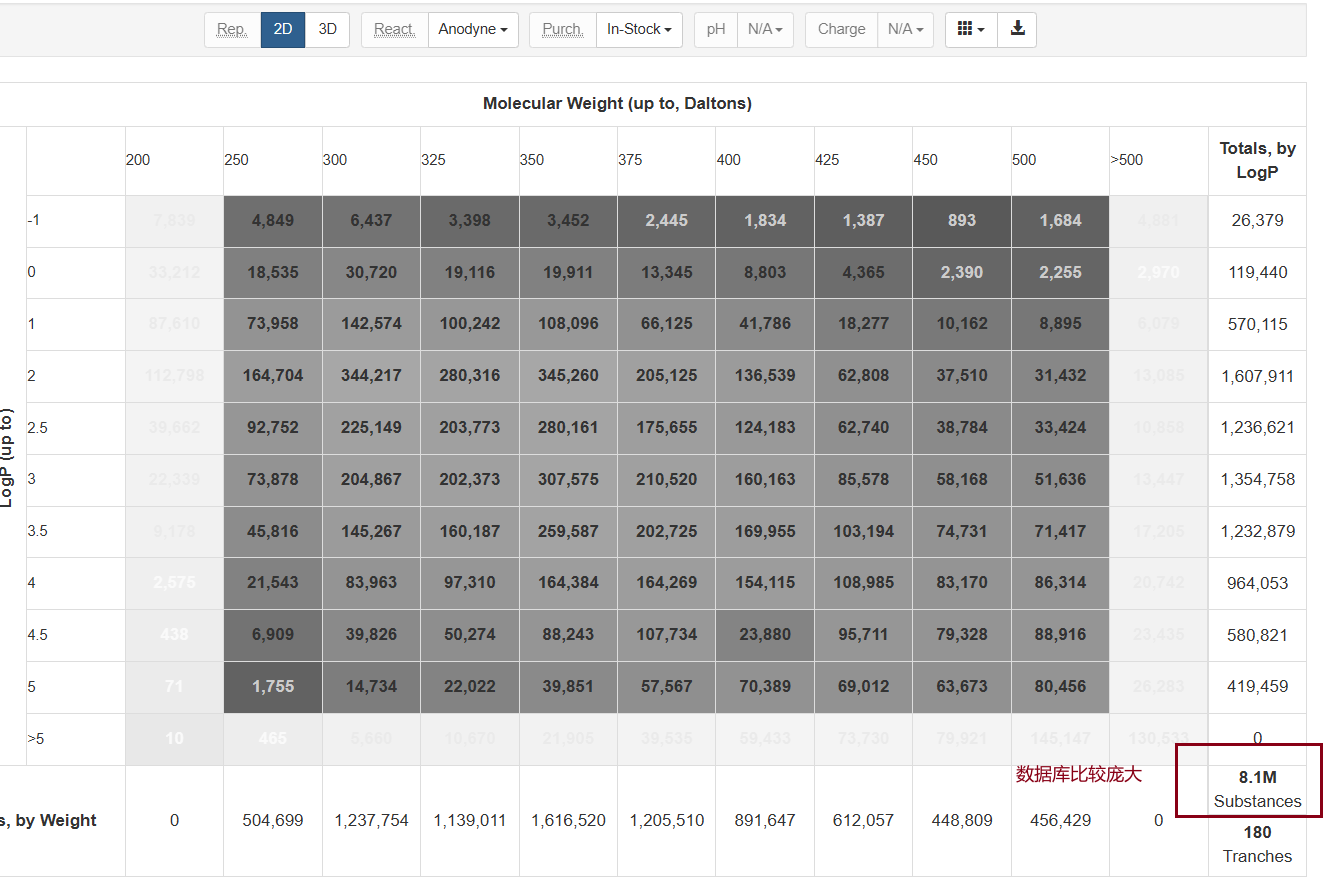Click the cell showing 70,389

point(765,687)
